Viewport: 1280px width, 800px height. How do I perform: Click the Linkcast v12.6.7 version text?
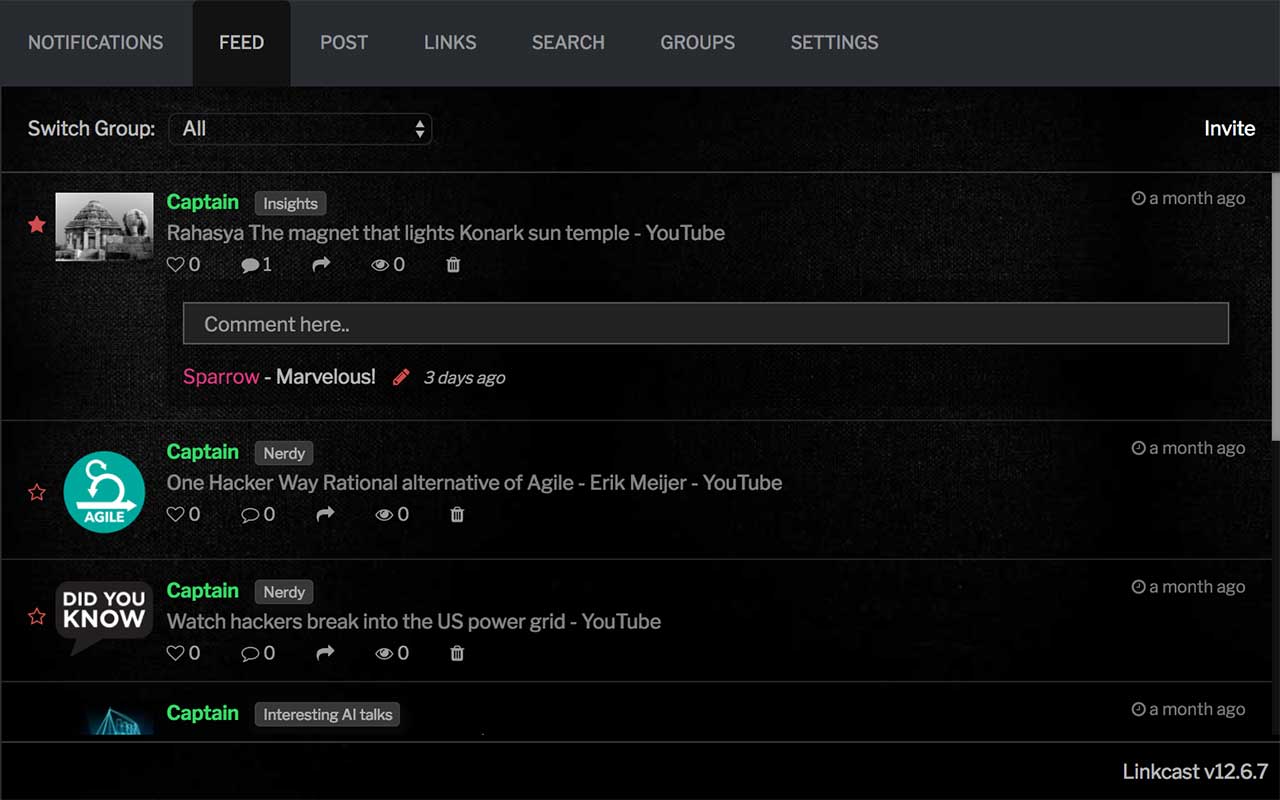click(x=1195, y=771)
